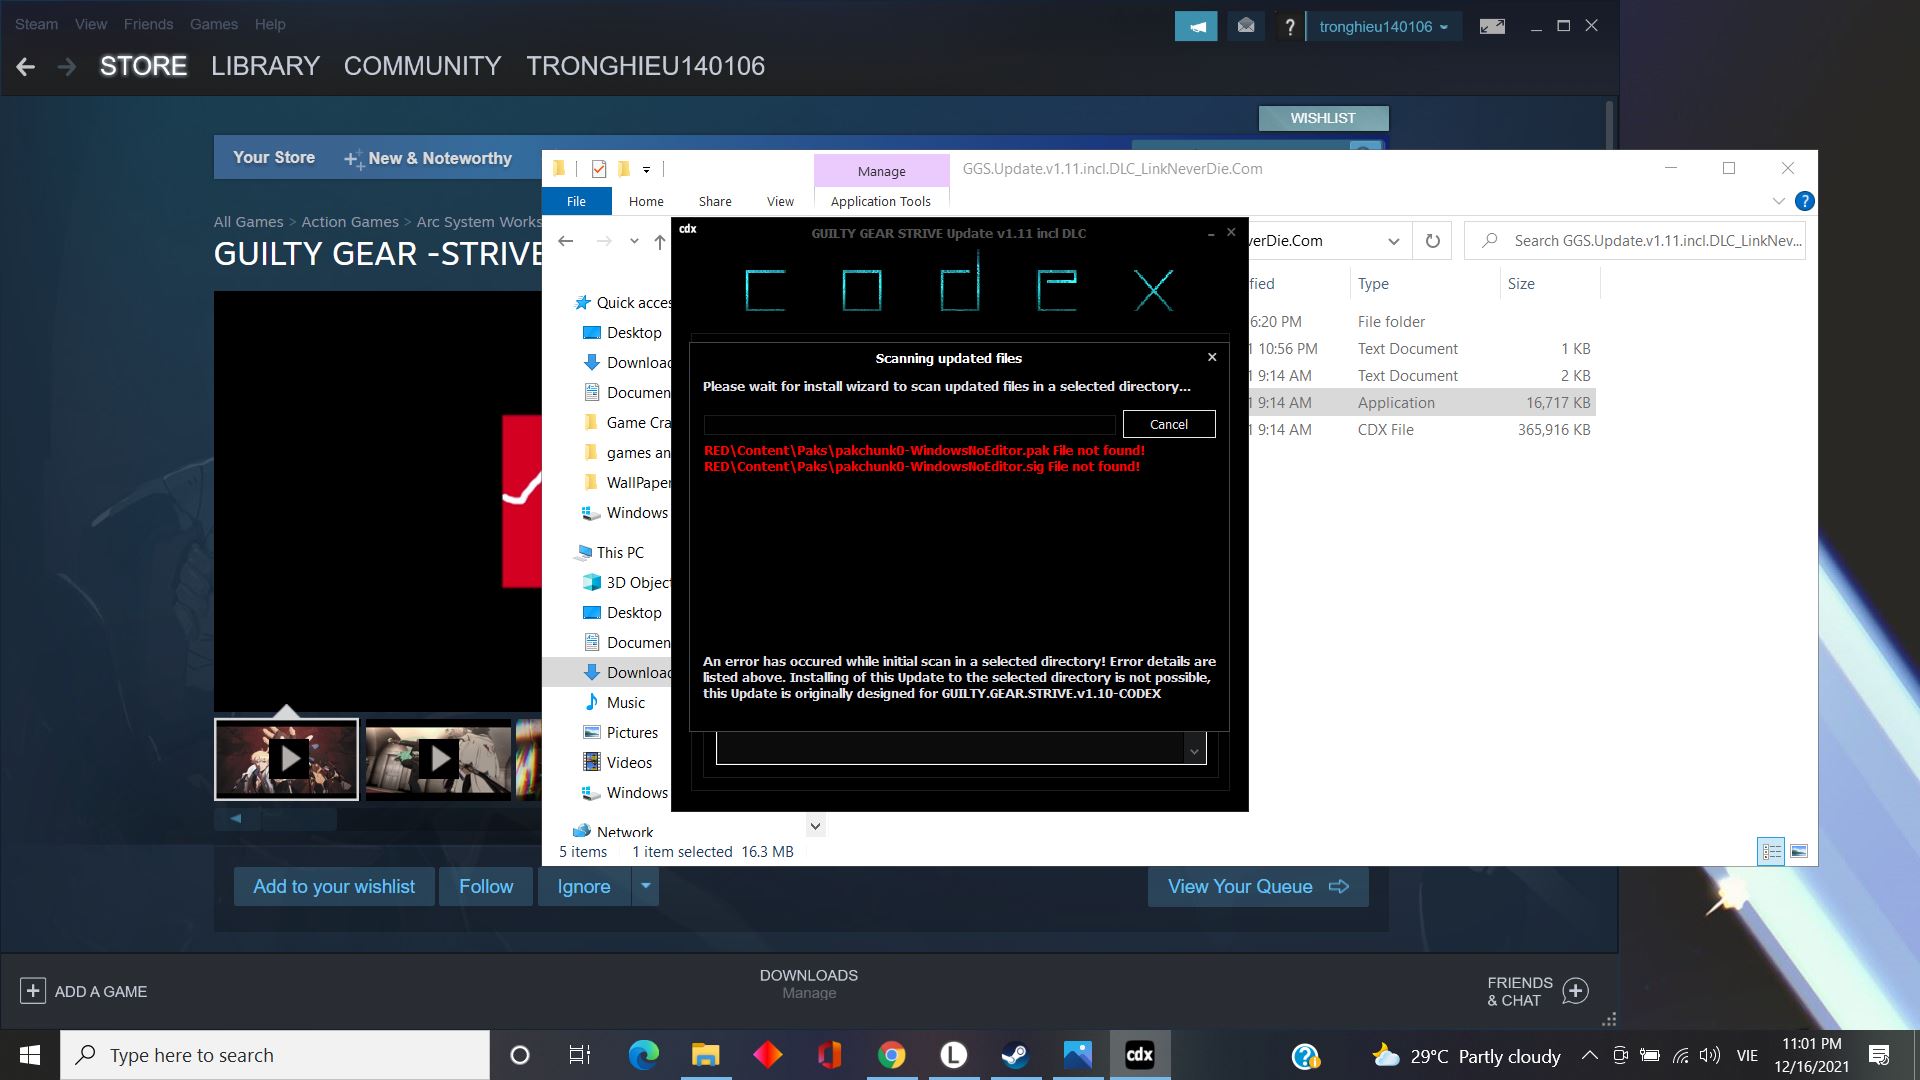Open the Explorer address bar dropdown
The width and height of the screenshot is (1920, 1080).
coord(1394,241)
